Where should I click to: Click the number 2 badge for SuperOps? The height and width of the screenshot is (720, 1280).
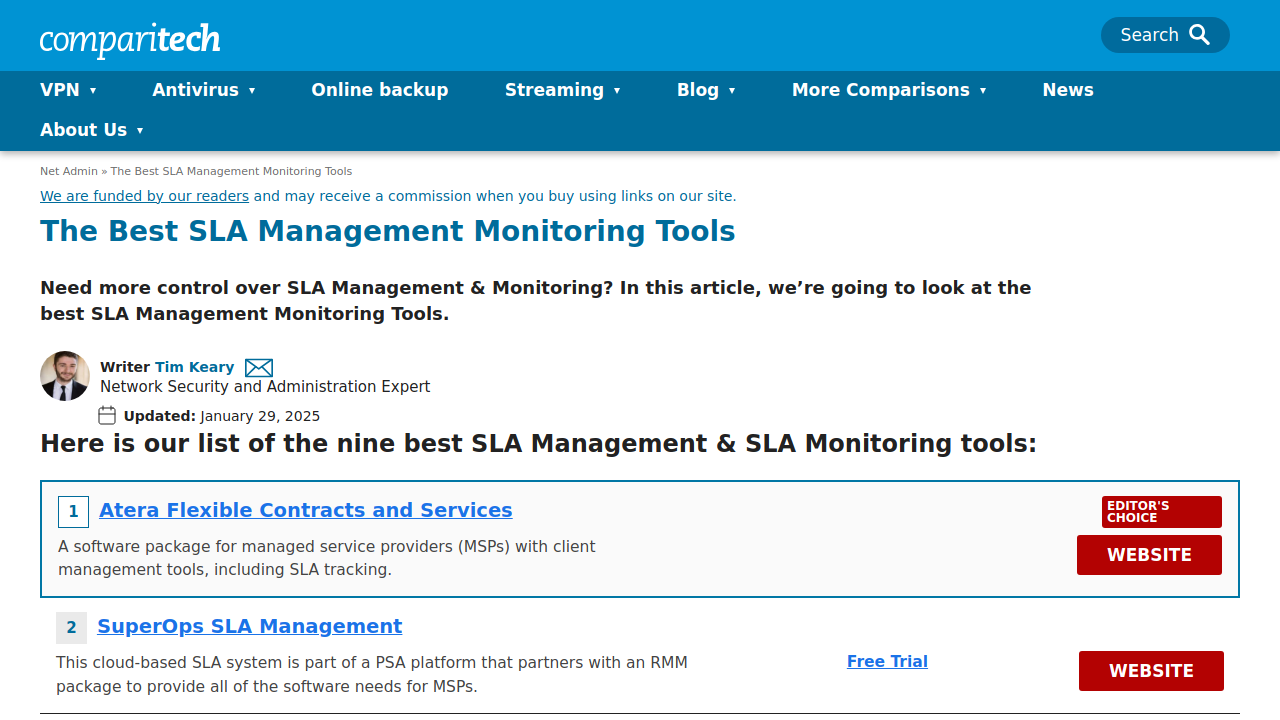point(71,628)
